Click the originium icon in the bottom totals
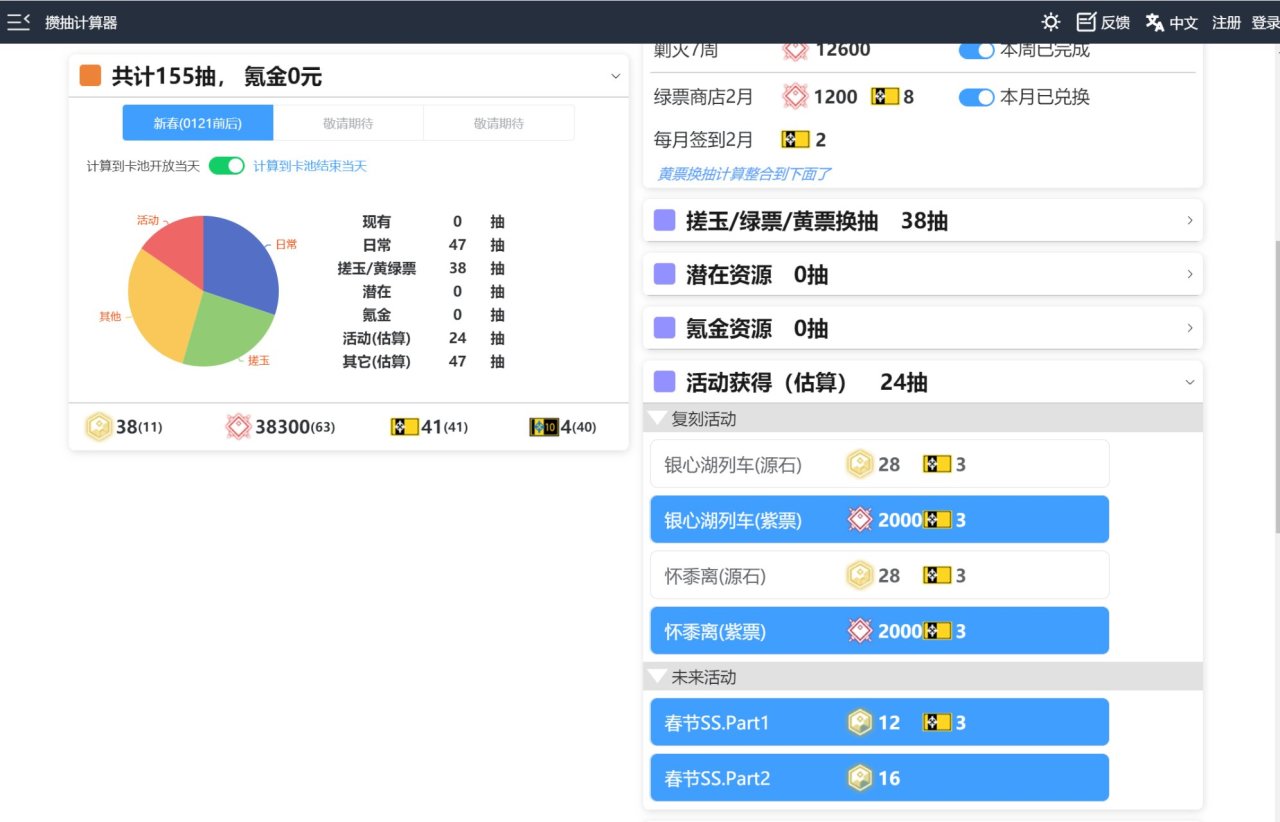This screenshot has height=822, width=1280. click(x=99, y=427)
